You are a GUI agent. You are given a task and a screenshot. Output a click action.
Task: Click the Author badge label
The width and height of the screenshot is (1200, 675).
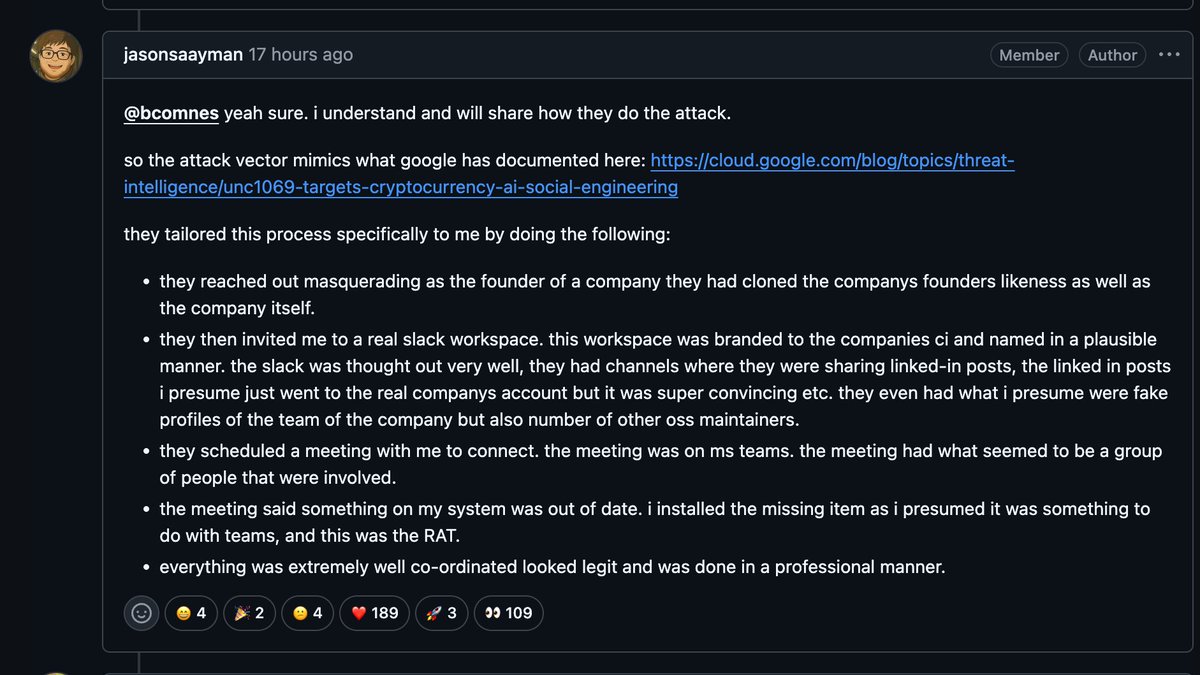[x=1112, y=55]
